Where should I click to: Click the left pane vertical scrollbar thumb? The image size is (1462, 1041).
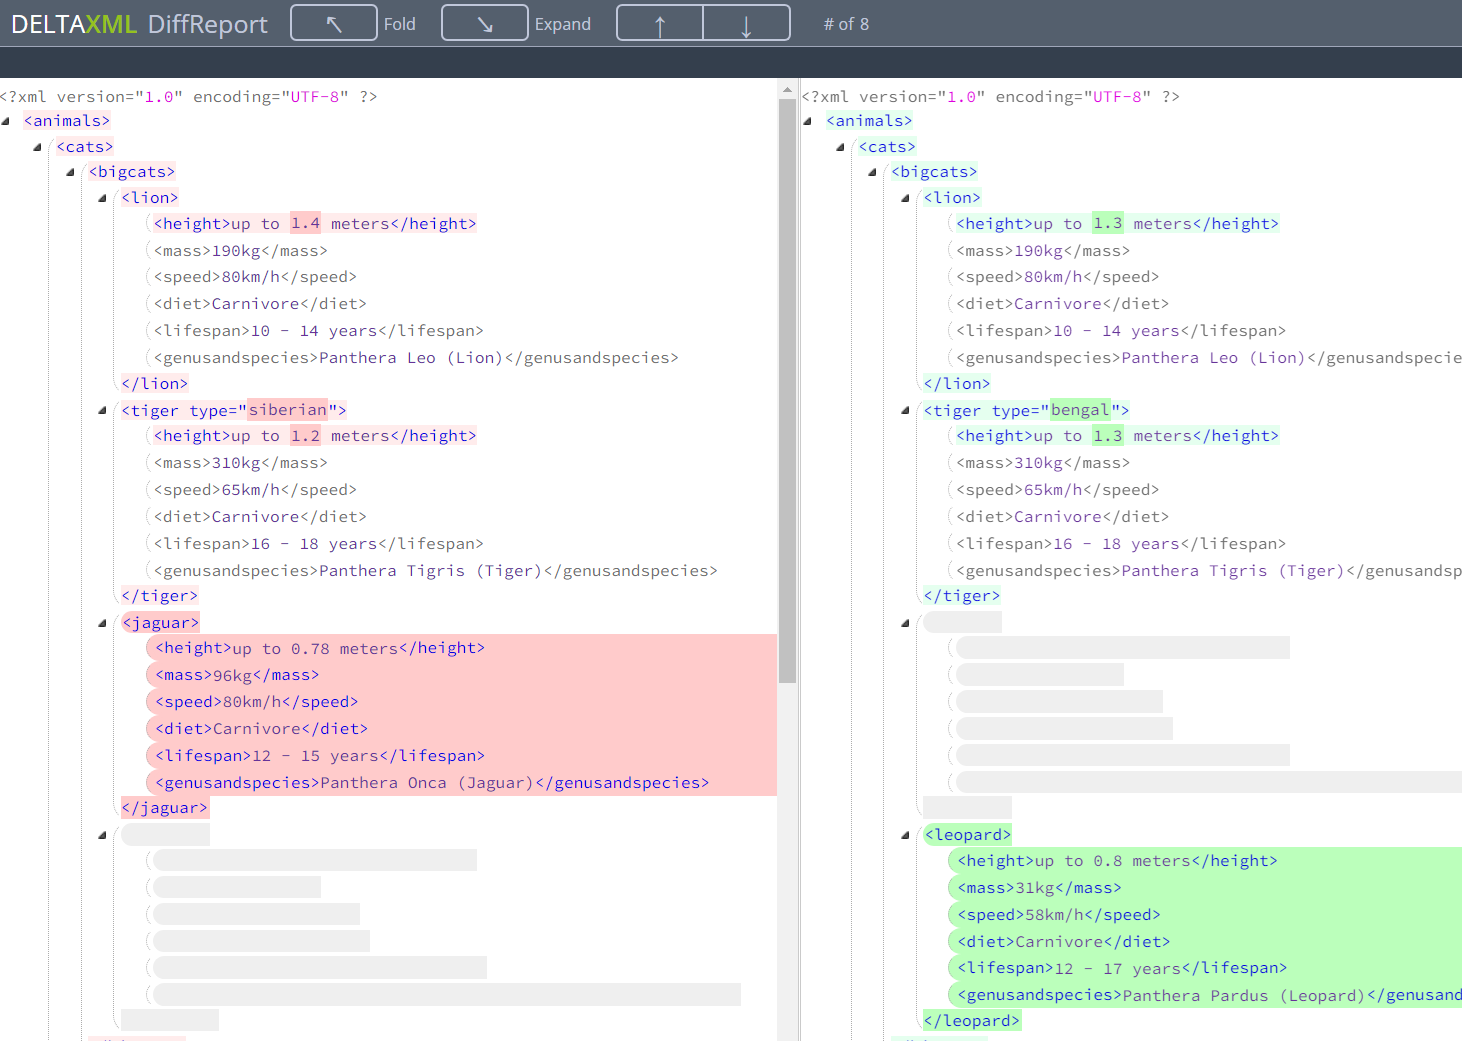[x=787, y=390]
